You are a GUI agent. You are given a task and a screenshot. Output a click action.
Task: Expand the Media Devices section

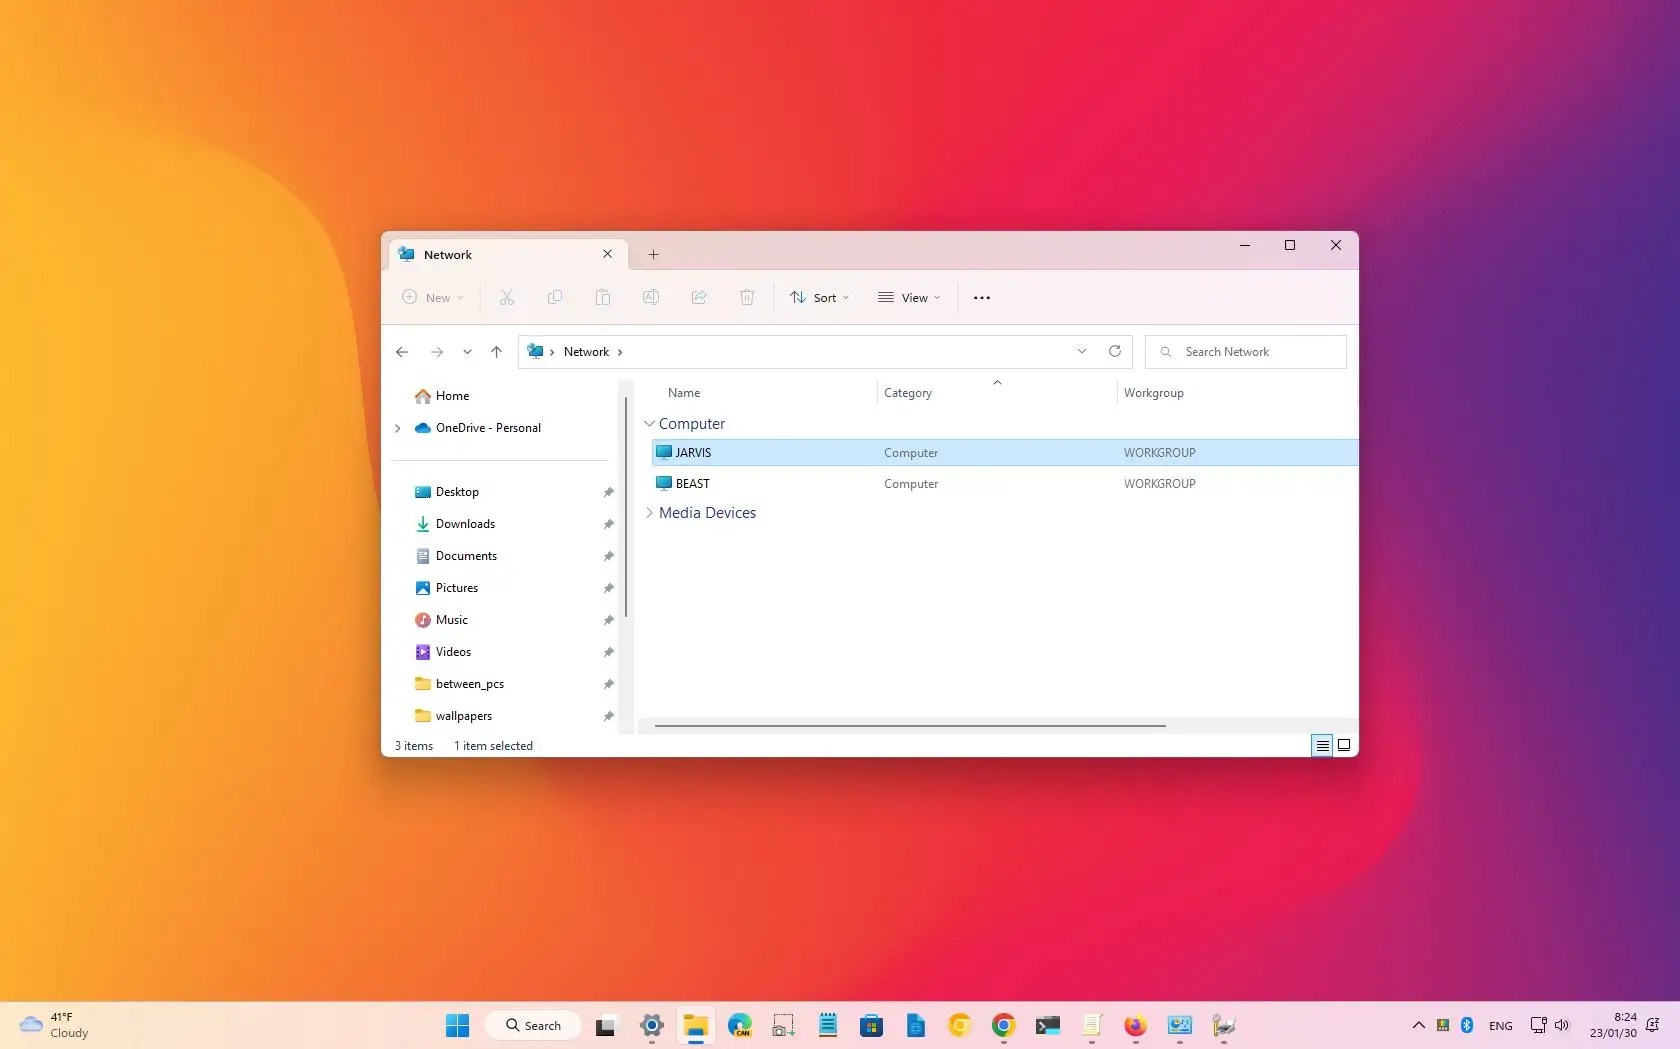tap(651, 513)
